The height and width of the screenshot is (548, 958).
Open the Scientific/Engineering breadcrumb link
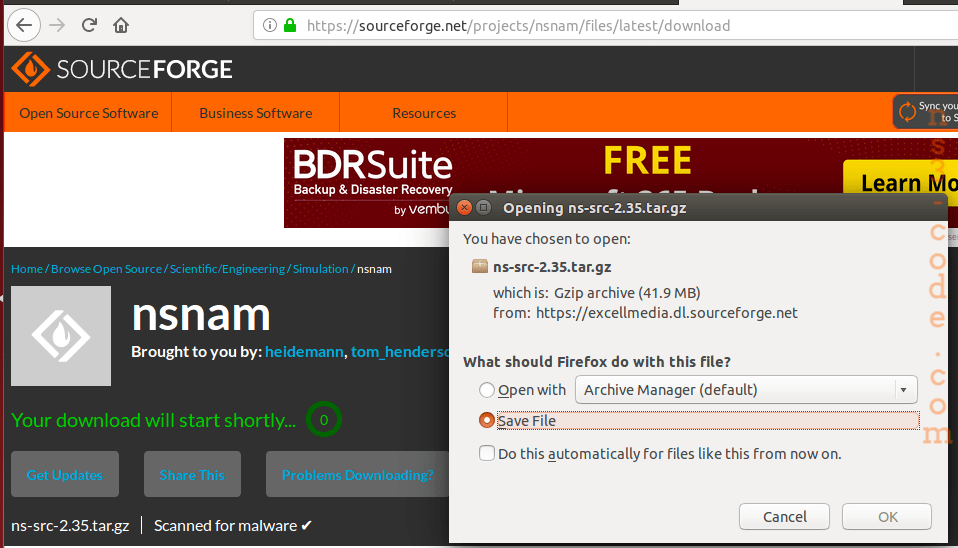click(227, 269)
